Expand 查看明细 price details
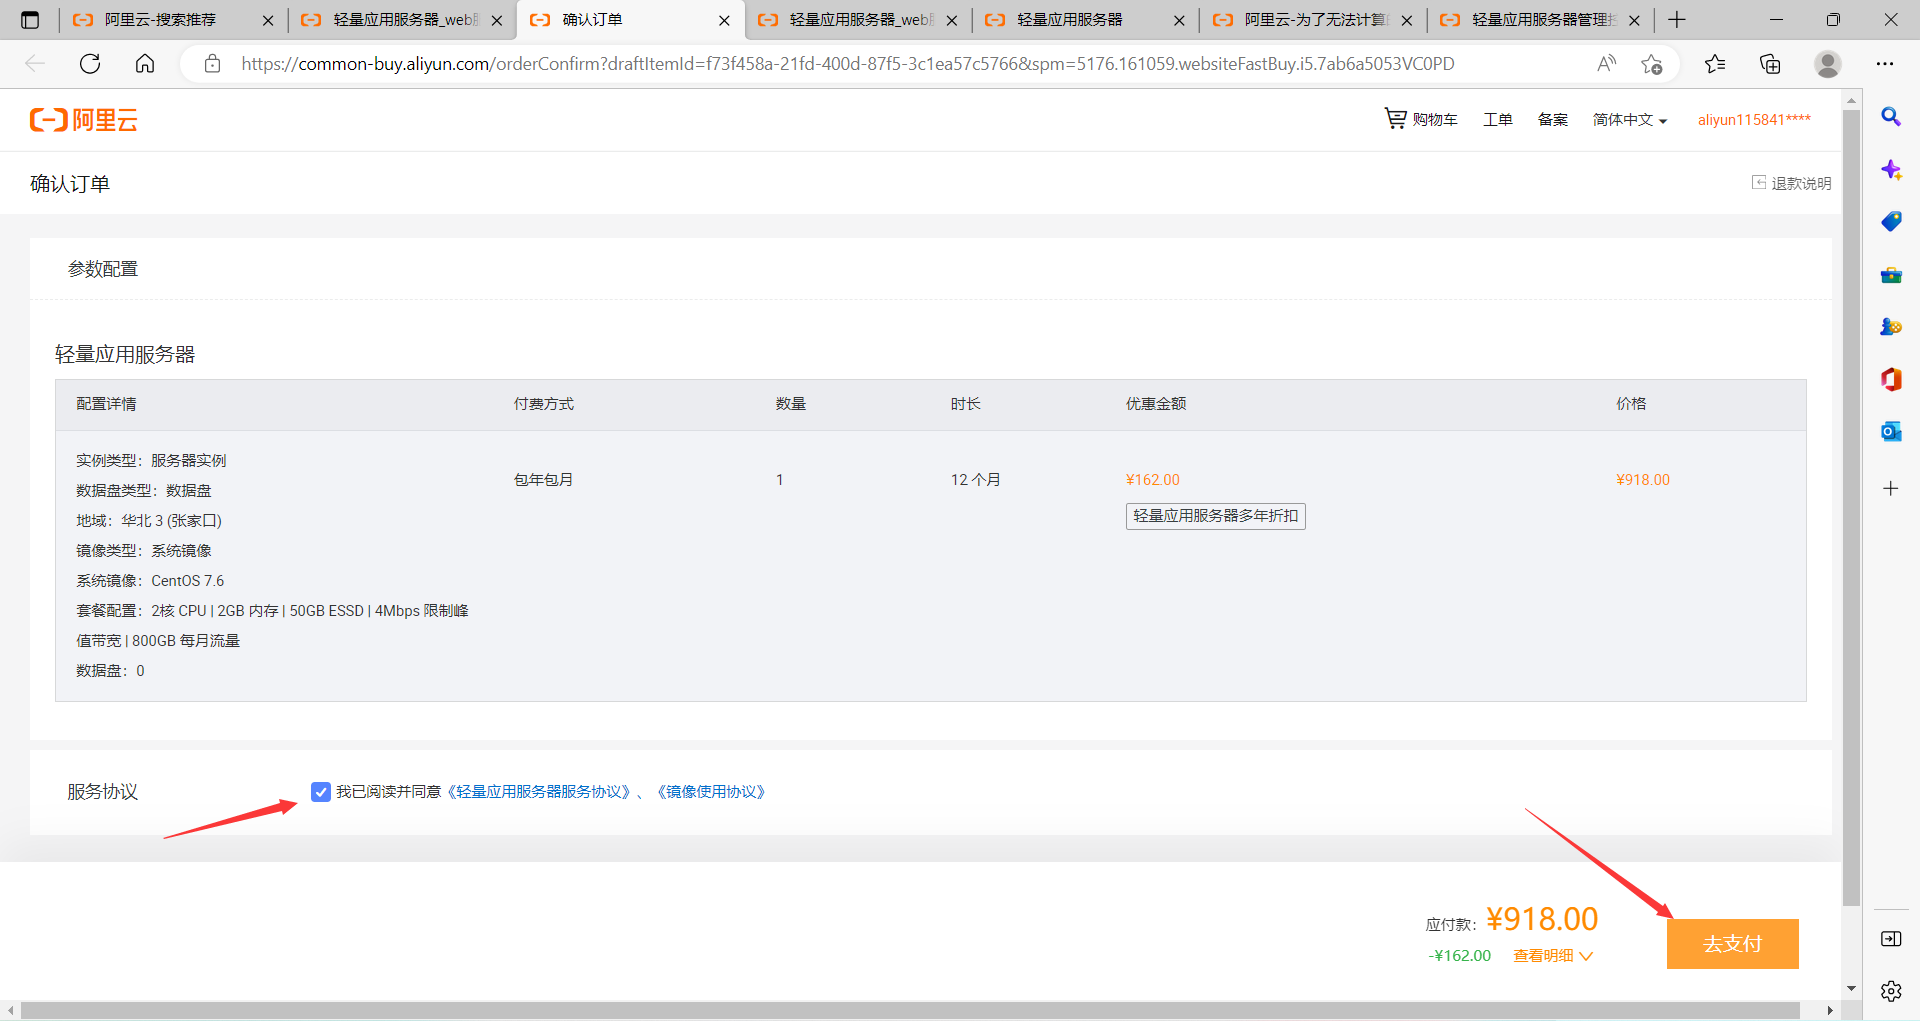Viewport: 1920px width, 1021px height. (1552, 956)
